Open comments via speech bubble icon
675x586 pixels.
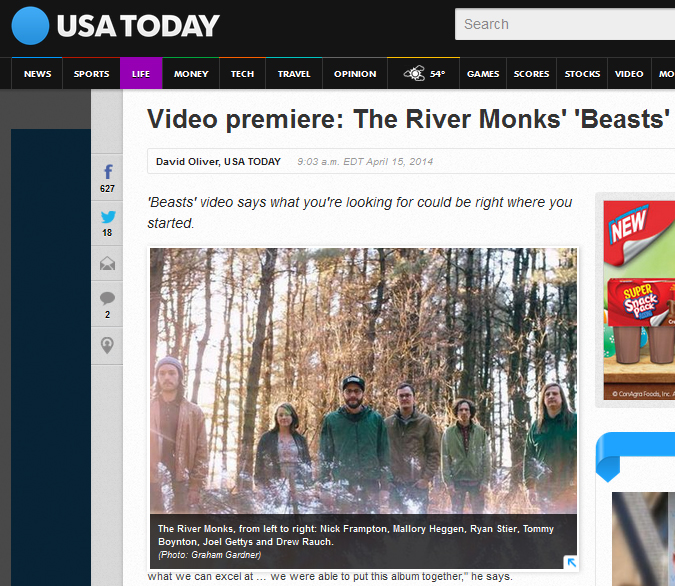pos(107,298)
